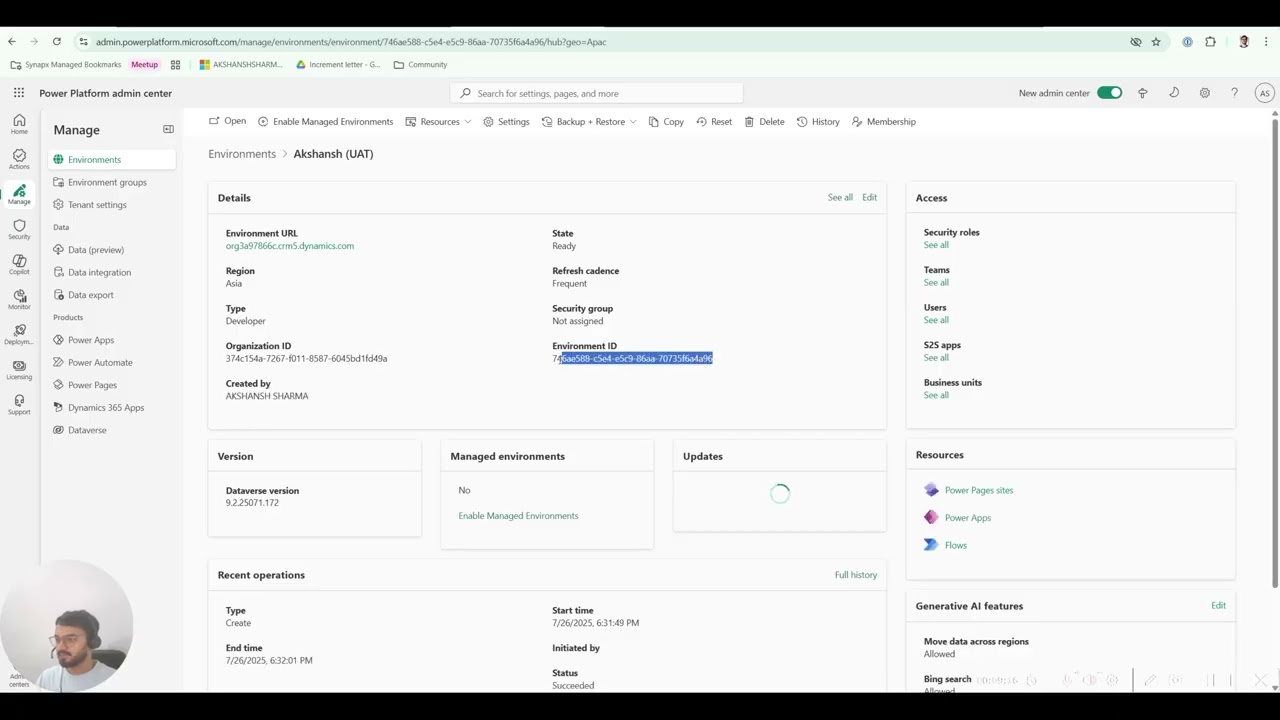Click Reset in the command bar

[714, 122]
